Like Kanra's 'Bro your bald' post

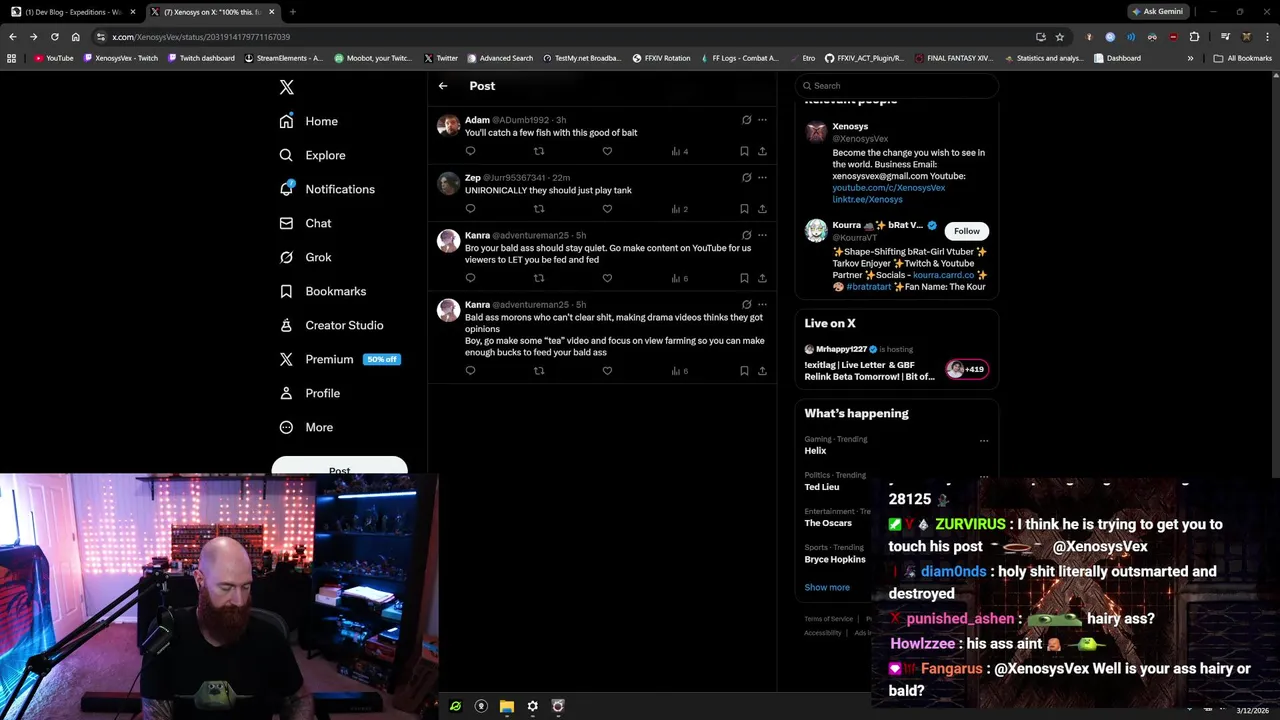[607, 278]
